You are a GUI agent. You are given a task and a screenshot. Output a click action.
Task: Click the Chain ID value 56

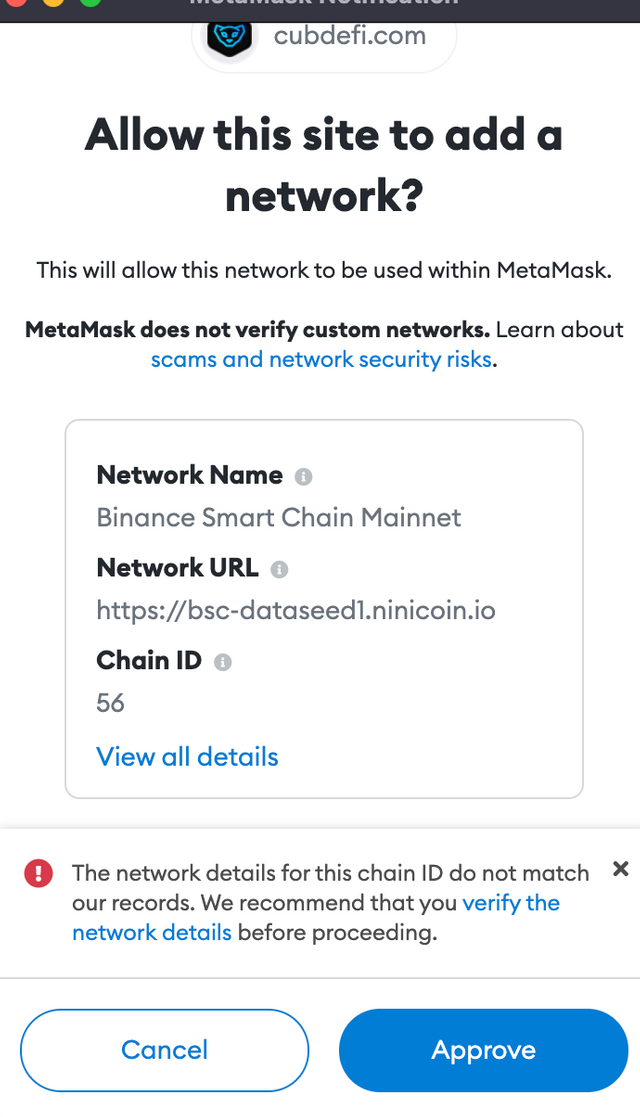pos(110,703)
